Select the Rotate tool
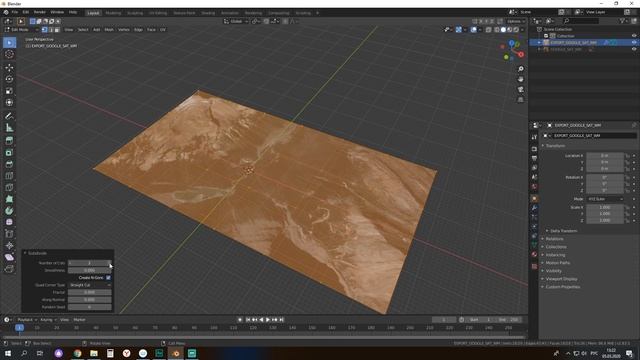The image size is (640, 360). click(x=9, y=79)
